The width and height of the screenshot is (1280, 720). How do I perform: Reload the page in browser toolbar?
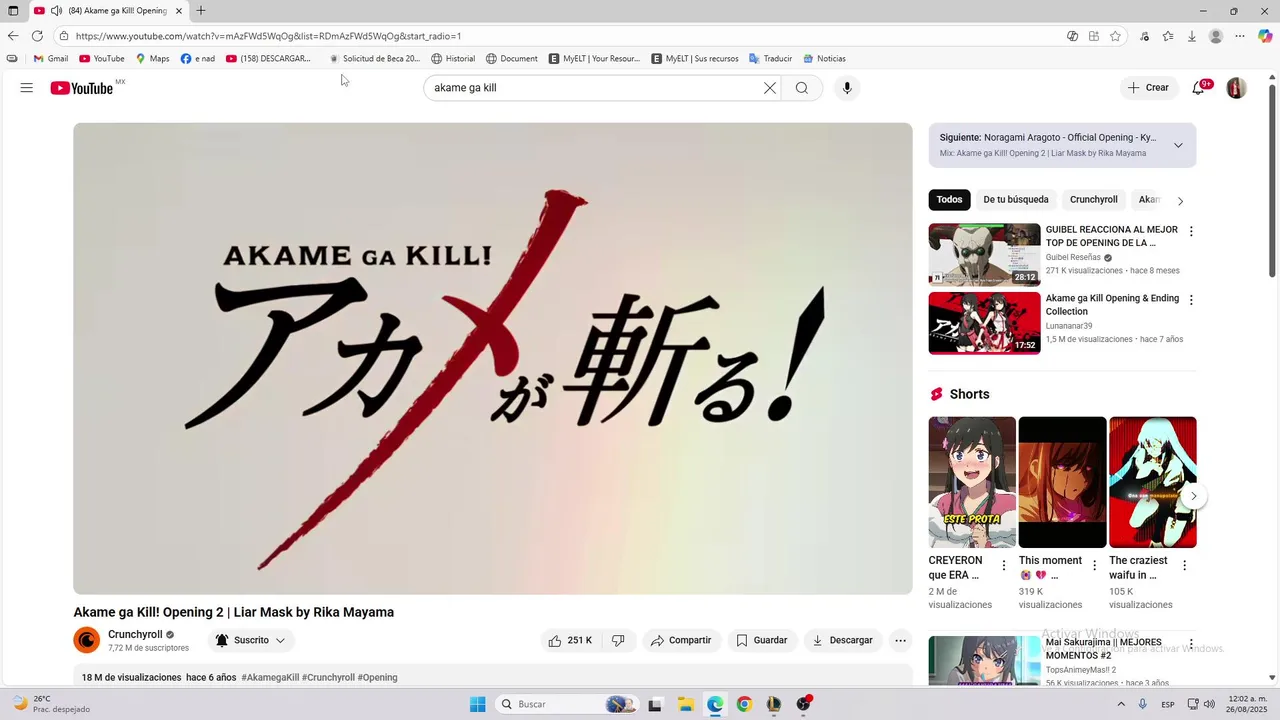coord(37,36)
